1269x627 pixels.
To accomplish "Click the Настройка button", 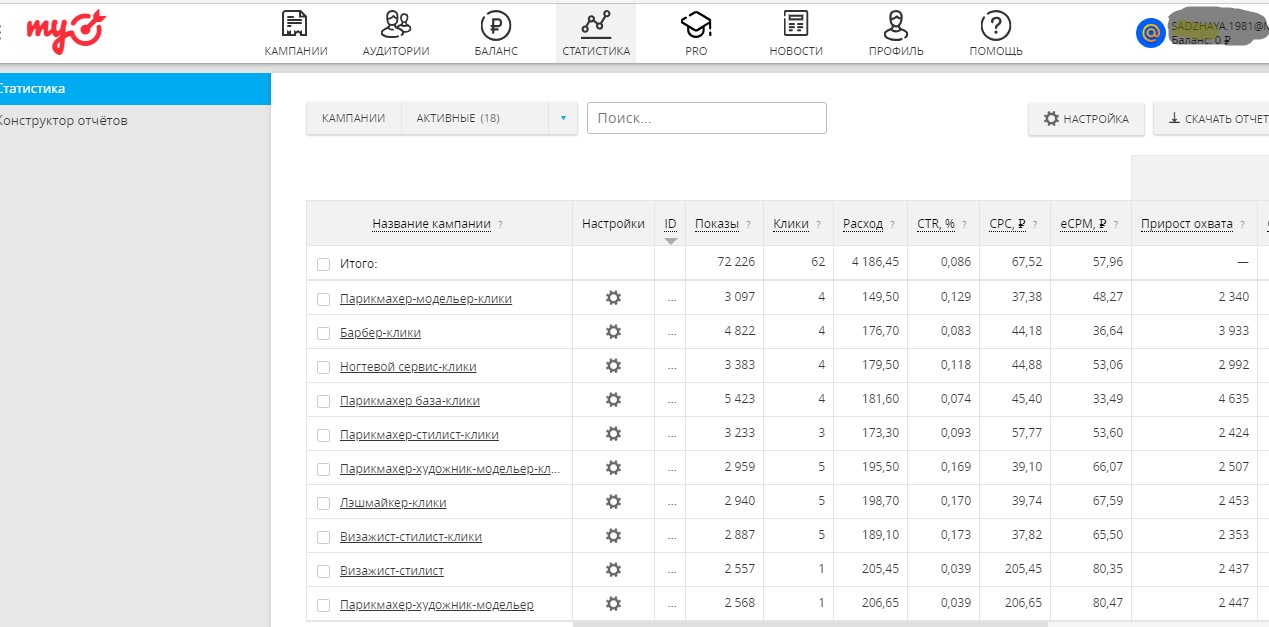I will point(1086,119).
